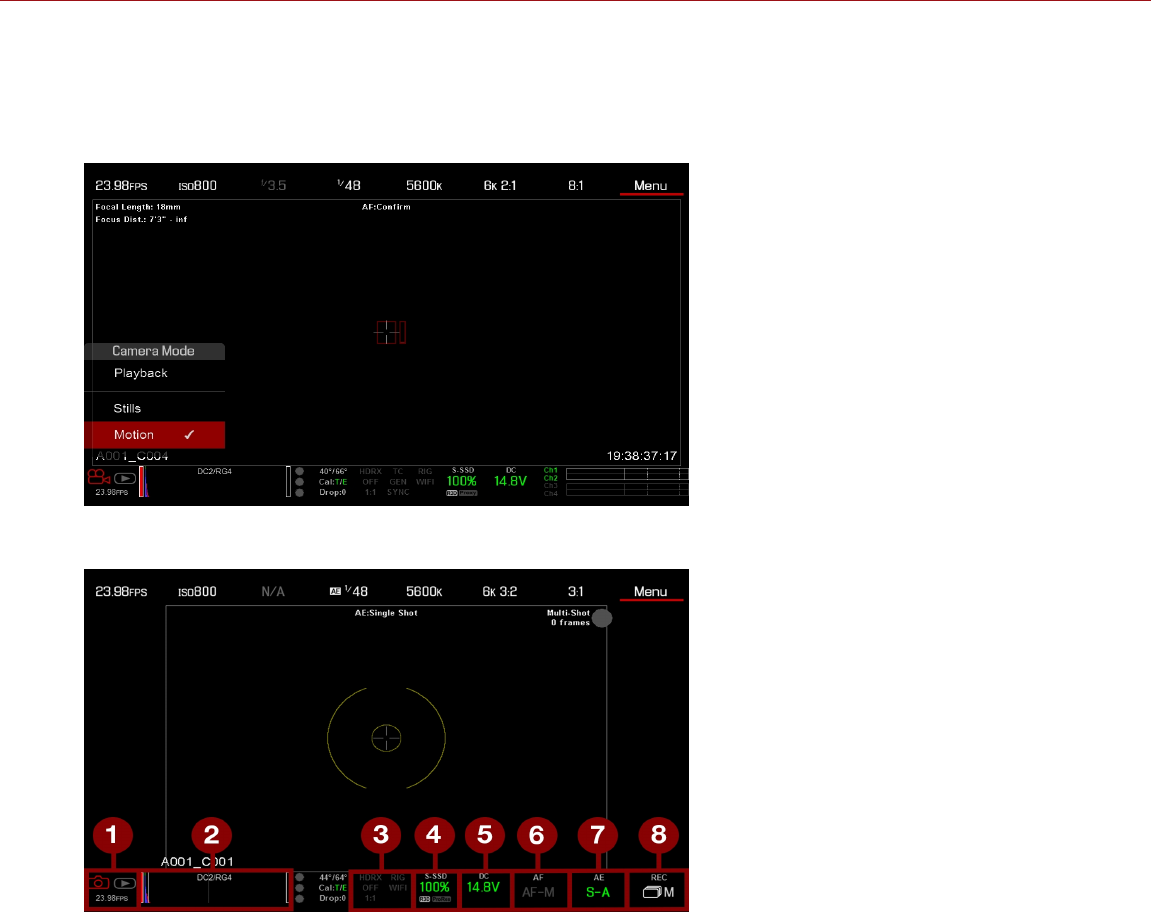
Task: Tap the A001_C001 clip name
Action: (x=197, y=862)
